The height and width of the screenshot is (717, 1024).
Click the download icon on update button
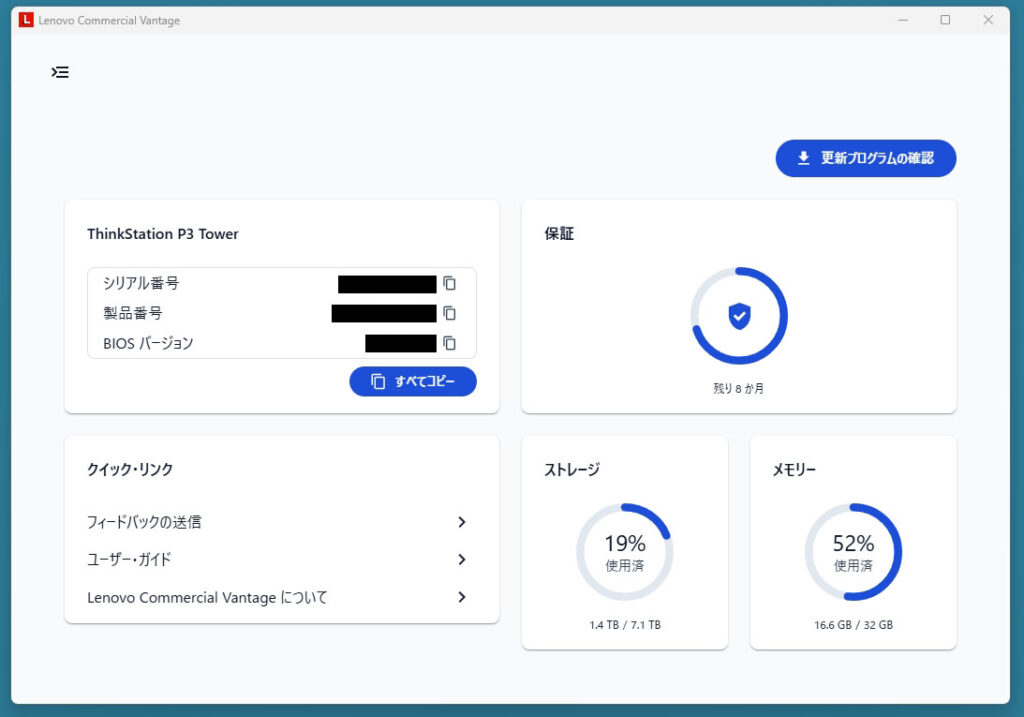tap(803, 158)
